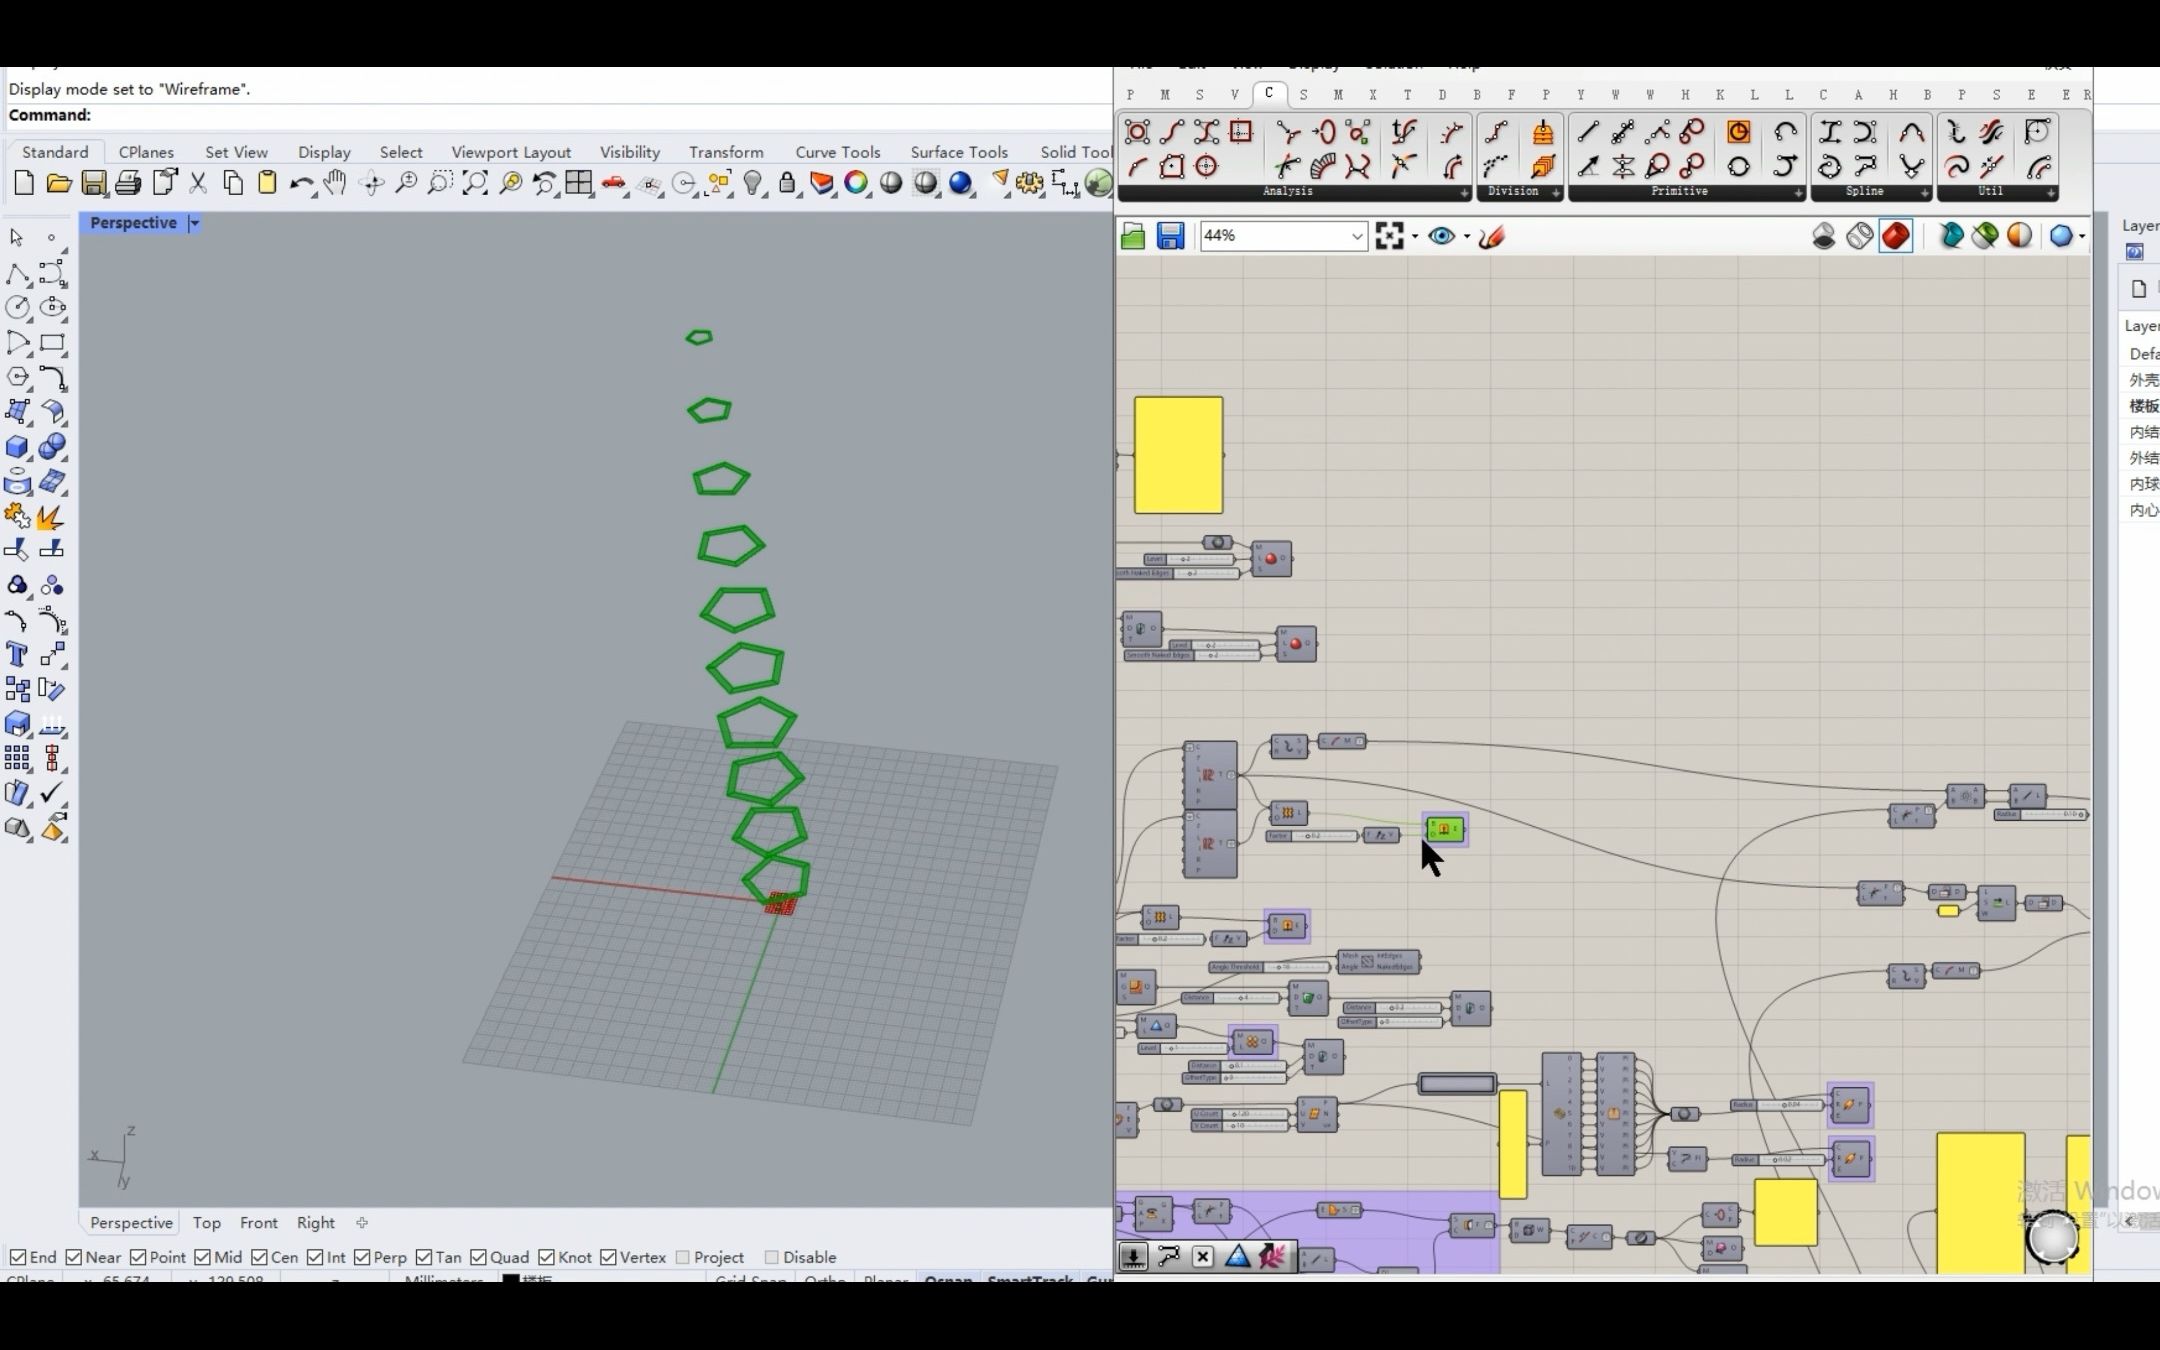Screen dimensions: 2160x1350
Task: Open the Perspective viewport menu arrow
Action: pos(195,223)
